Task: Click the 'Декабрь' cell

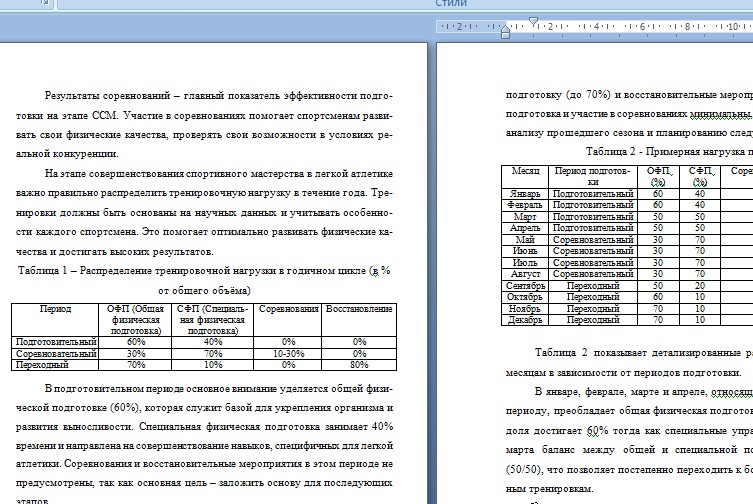Action: click(x=525, y=320)
